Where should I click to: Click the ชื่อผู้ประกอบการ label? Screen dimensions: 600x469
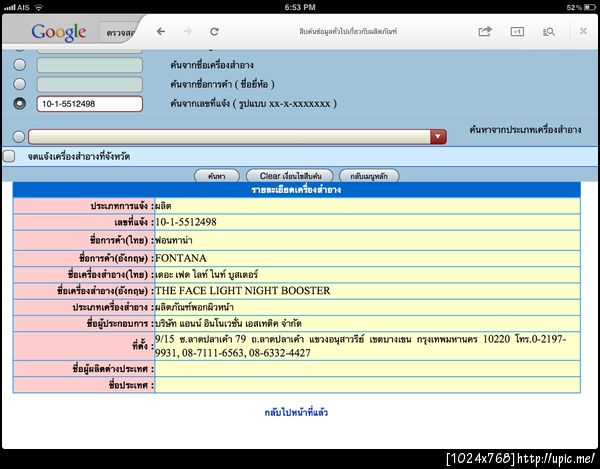[x=120, y=324]
